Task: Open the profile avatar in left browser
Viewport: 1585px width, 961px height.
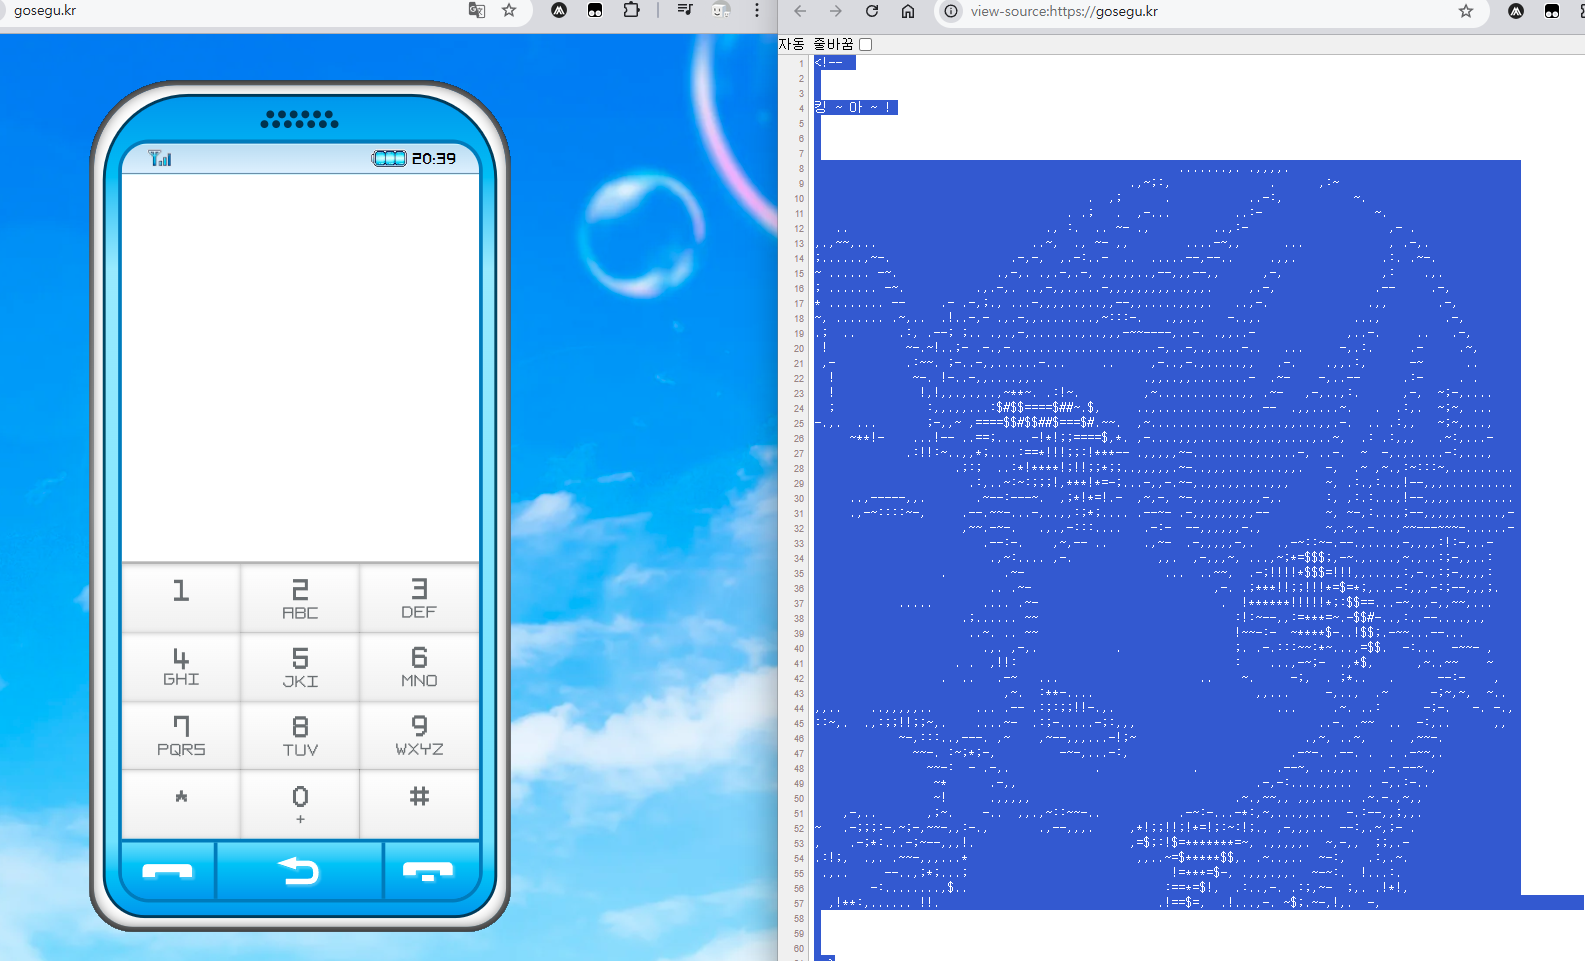Action: (721, 10)
